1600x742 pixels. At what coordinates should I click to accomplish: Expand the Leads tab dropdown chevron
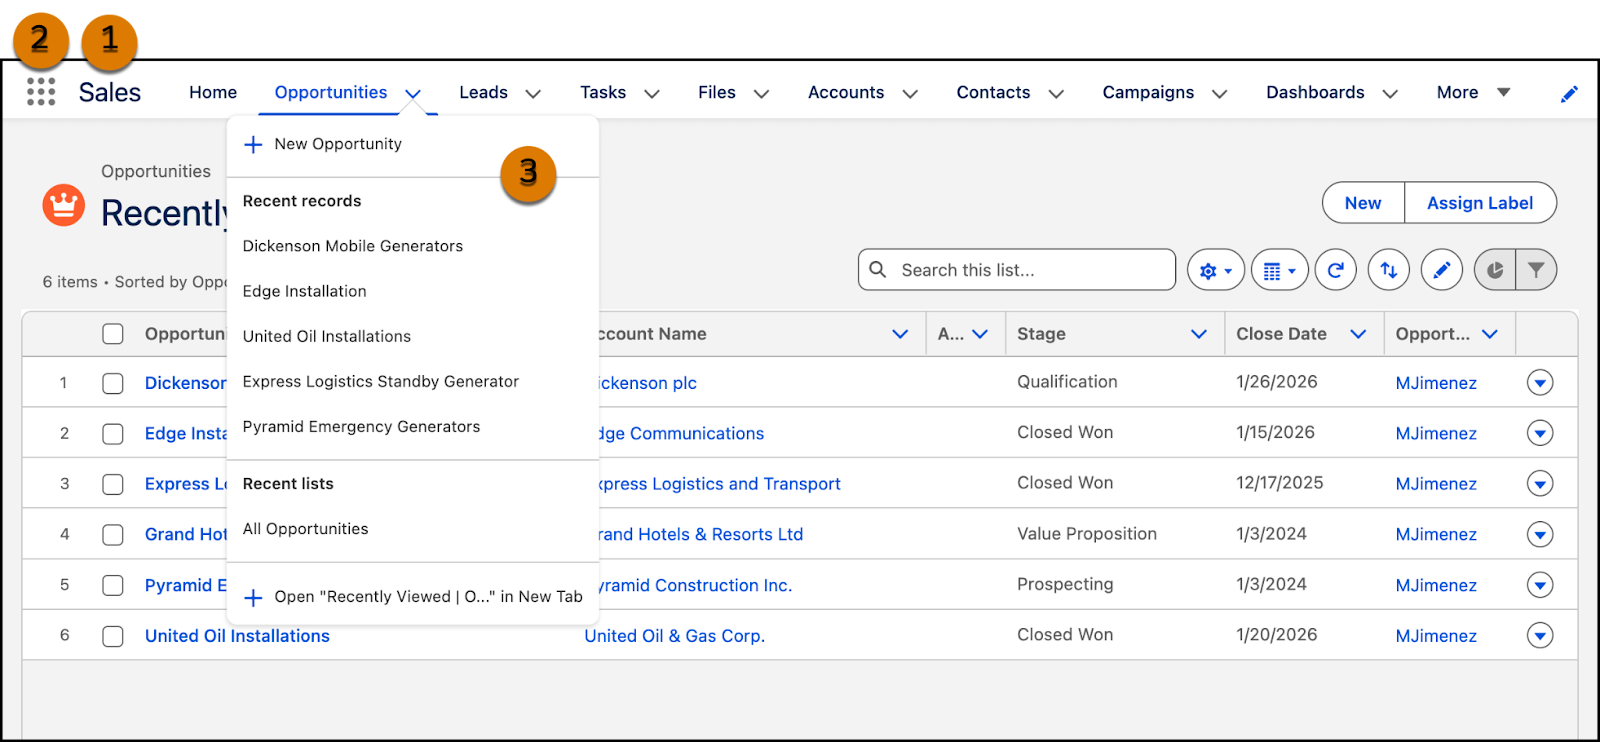533,93
